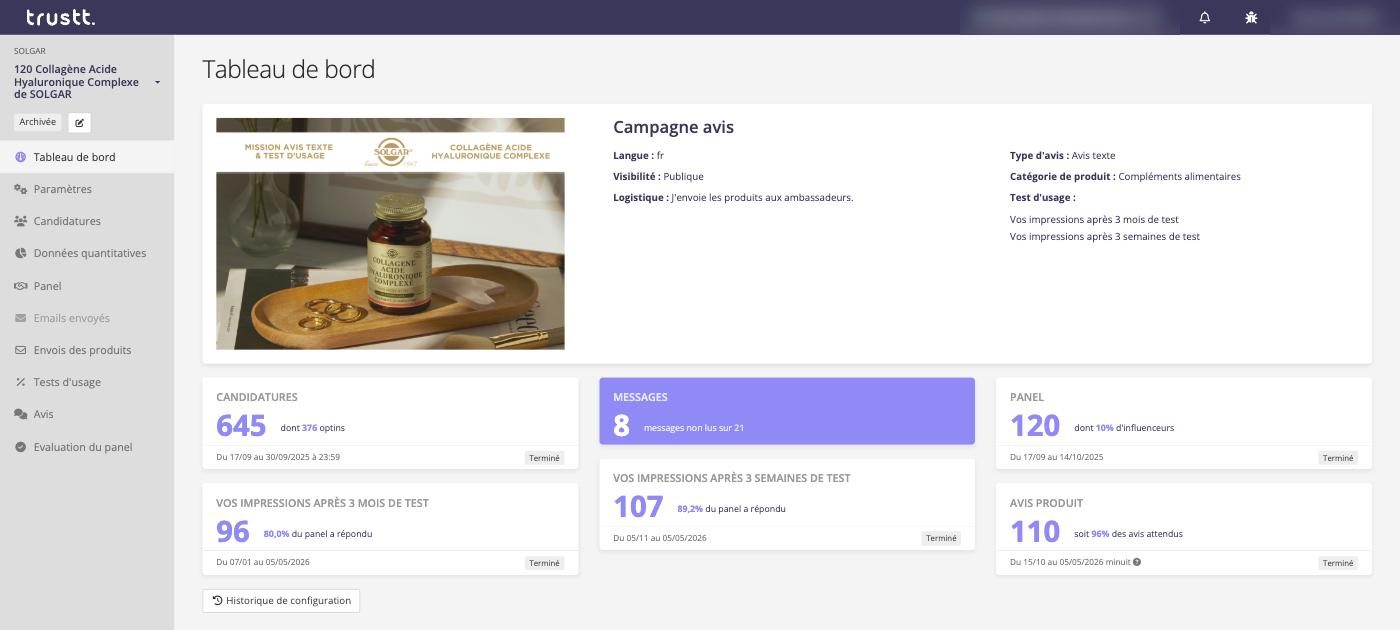This screenshot has width=1400, height=630.
Task: Click the Evaluation du panel check icon
Action: pyautogui.click(x=20, y=447)
